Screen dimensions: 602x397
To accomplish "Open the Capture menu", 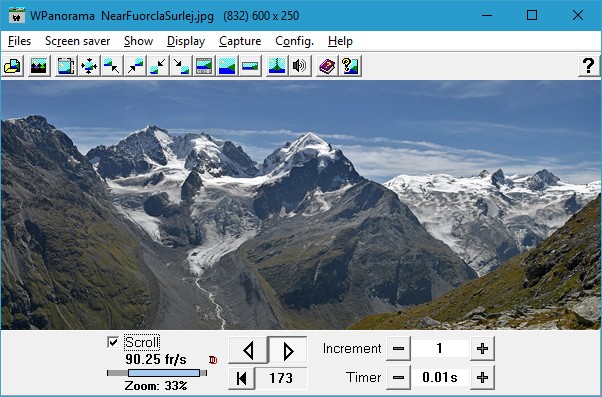I will [240, 41].
